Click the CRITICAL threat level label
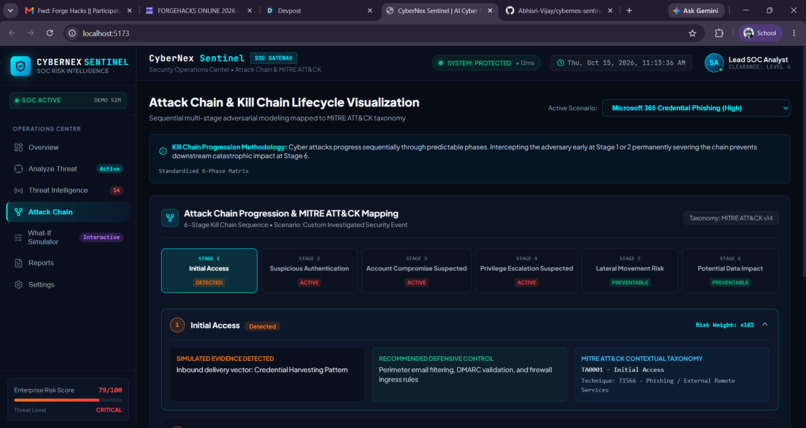This screenshot has width=806, height=428. coord(109,410)
